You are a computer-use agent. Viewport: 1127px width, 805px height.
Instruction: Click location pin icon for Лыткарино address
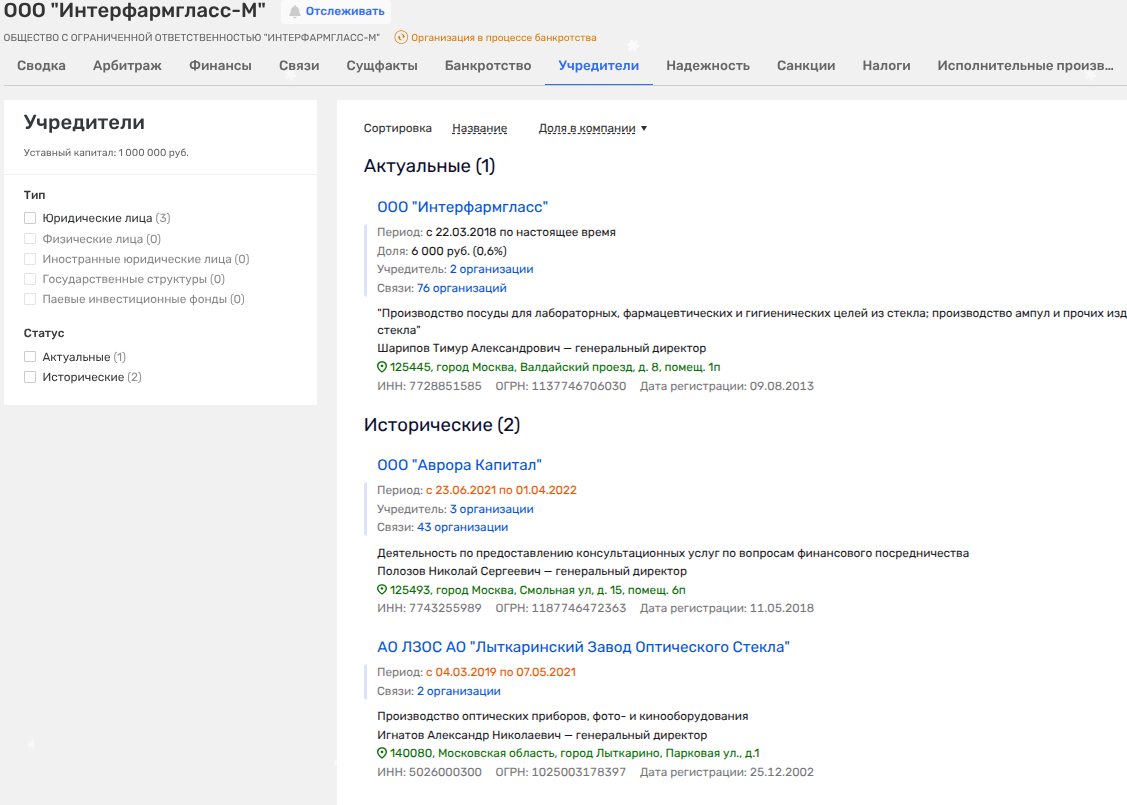382,753
